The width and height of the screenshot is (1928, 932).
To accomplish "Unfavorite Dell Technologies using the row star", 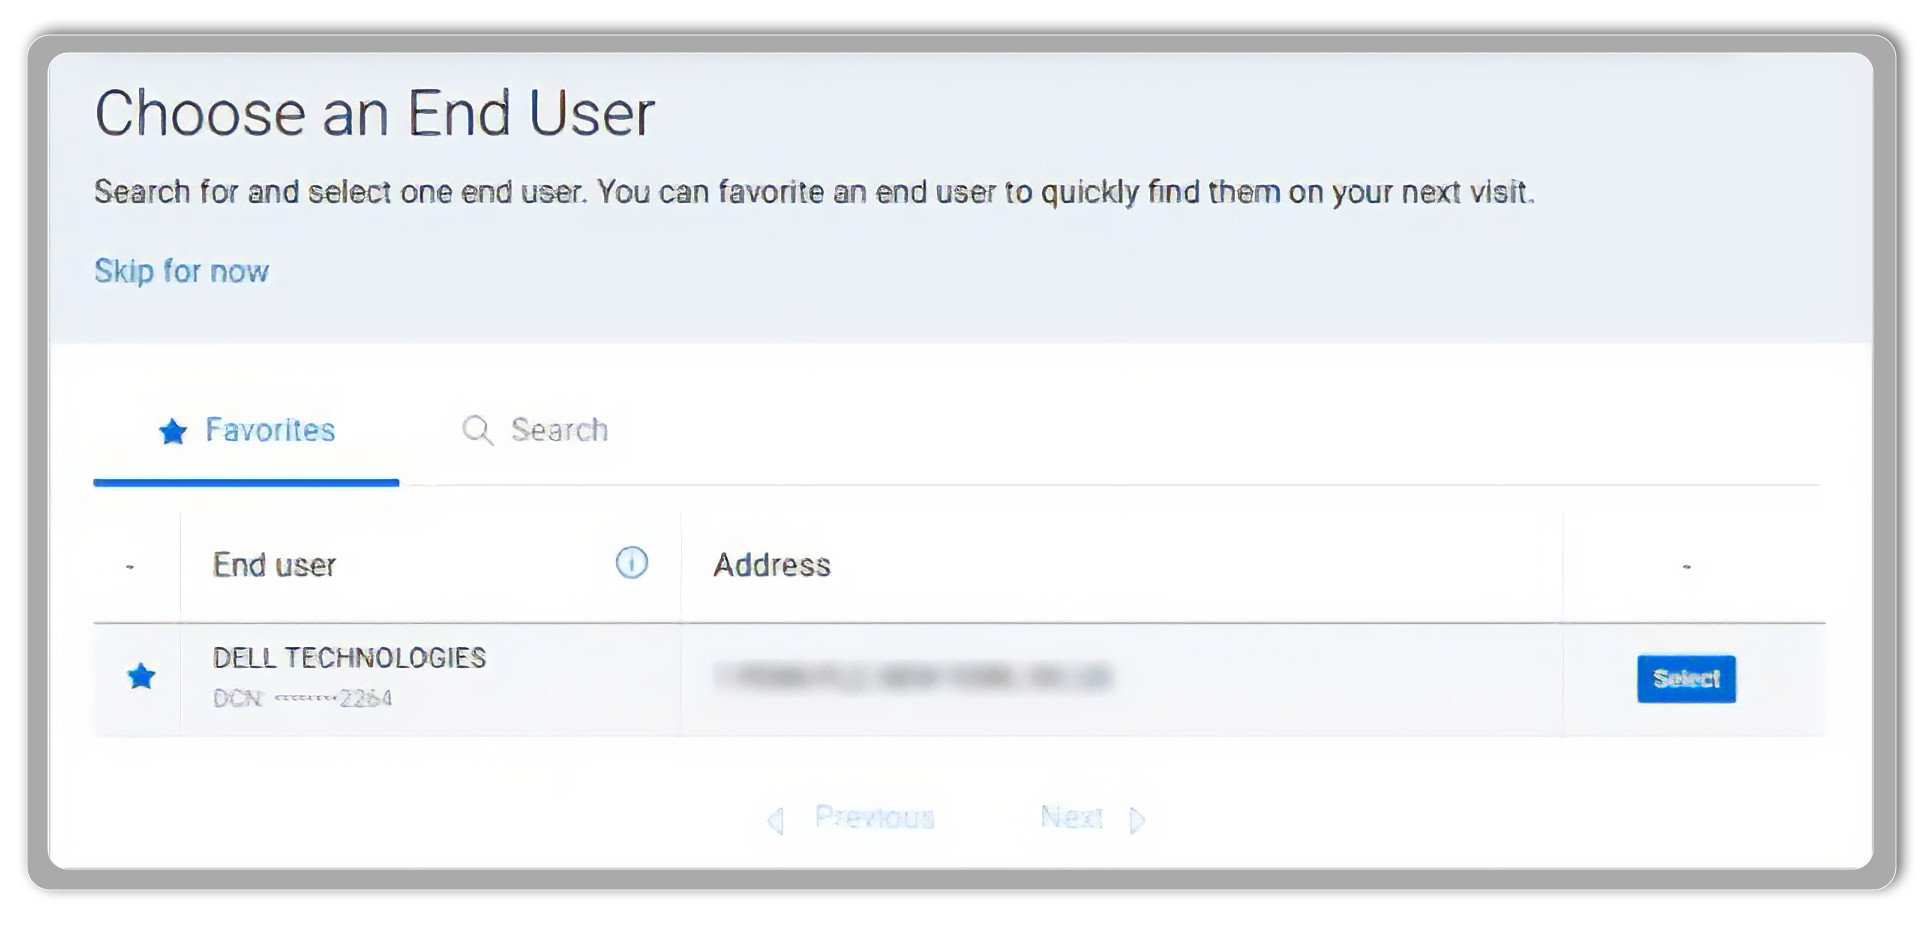I will point(142,677).
